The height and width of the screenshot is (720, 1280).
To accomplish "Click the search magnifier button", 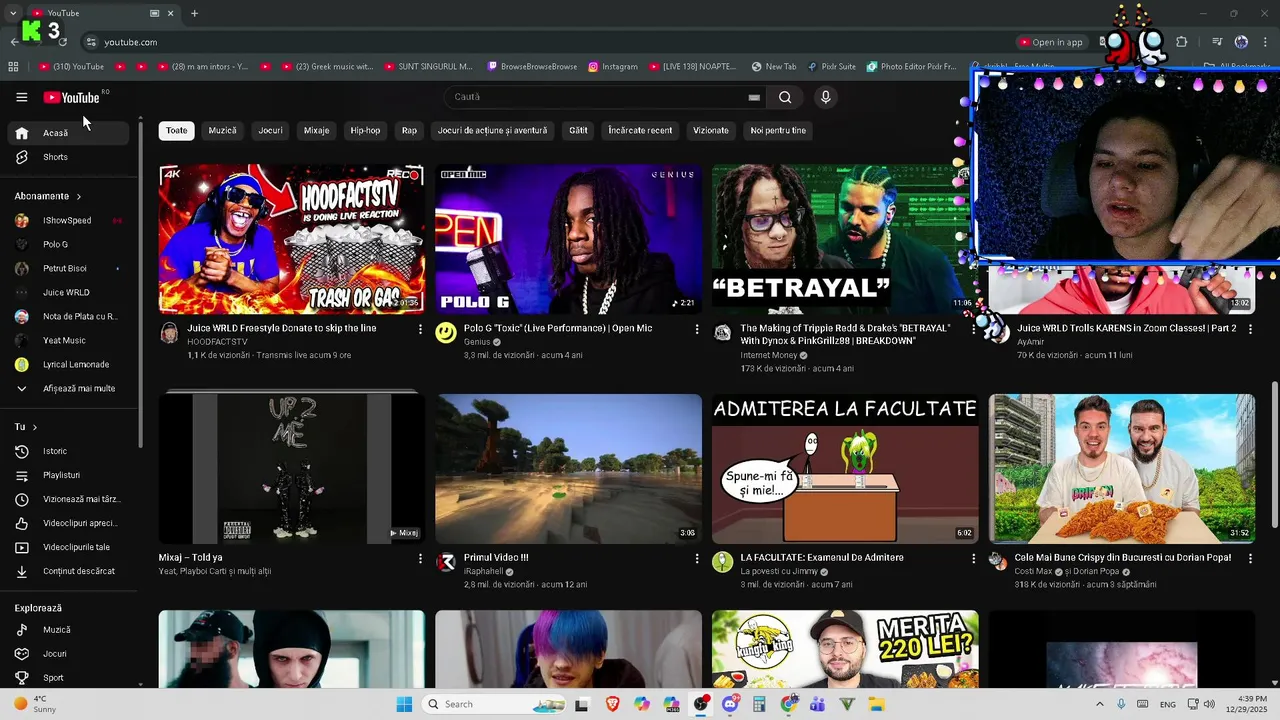I will coord(785,97).
